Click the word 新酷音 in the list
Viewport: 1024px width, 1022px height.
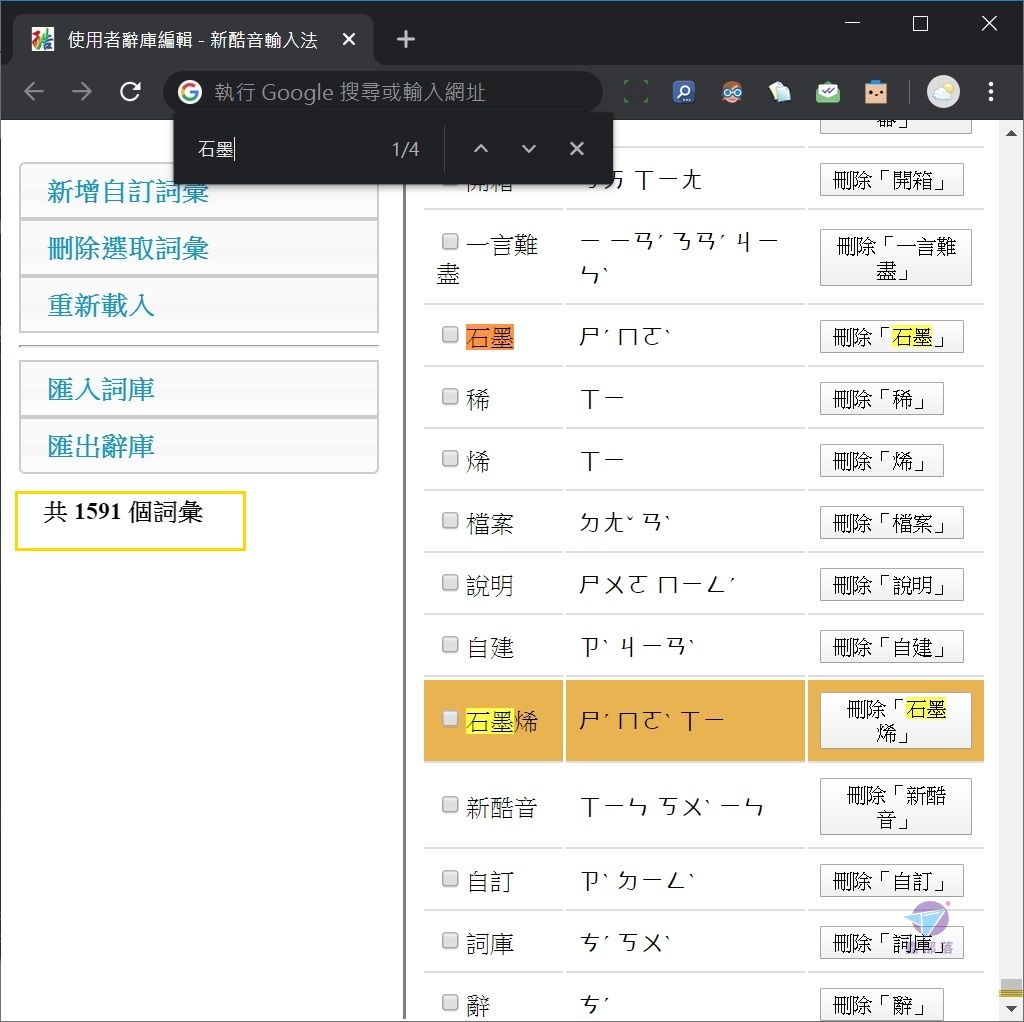pos(502,808)
